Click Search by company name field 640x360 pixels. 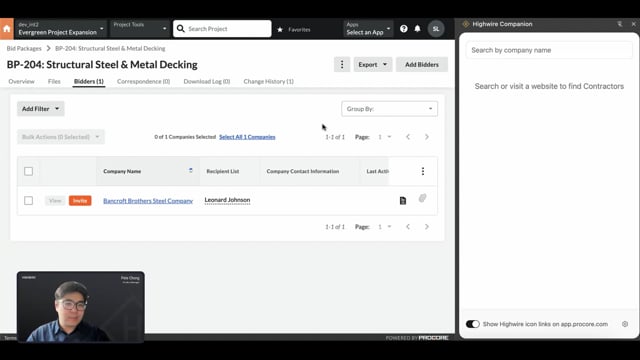549,50
